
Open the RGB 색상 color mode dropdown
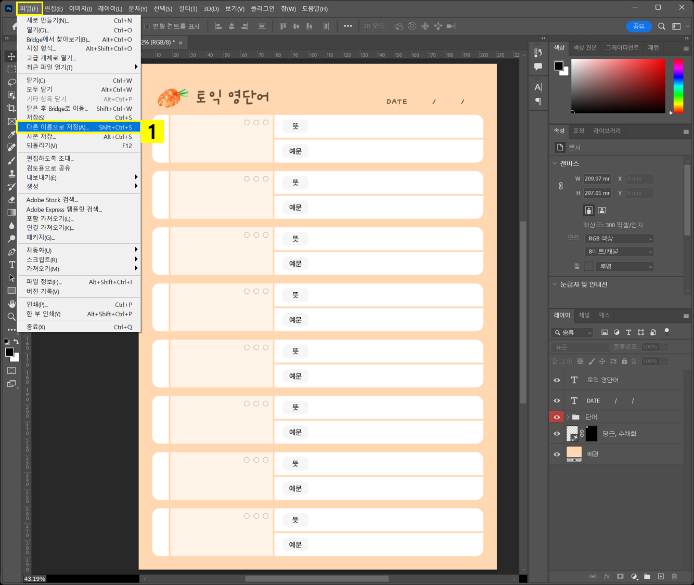click(618, 238)
